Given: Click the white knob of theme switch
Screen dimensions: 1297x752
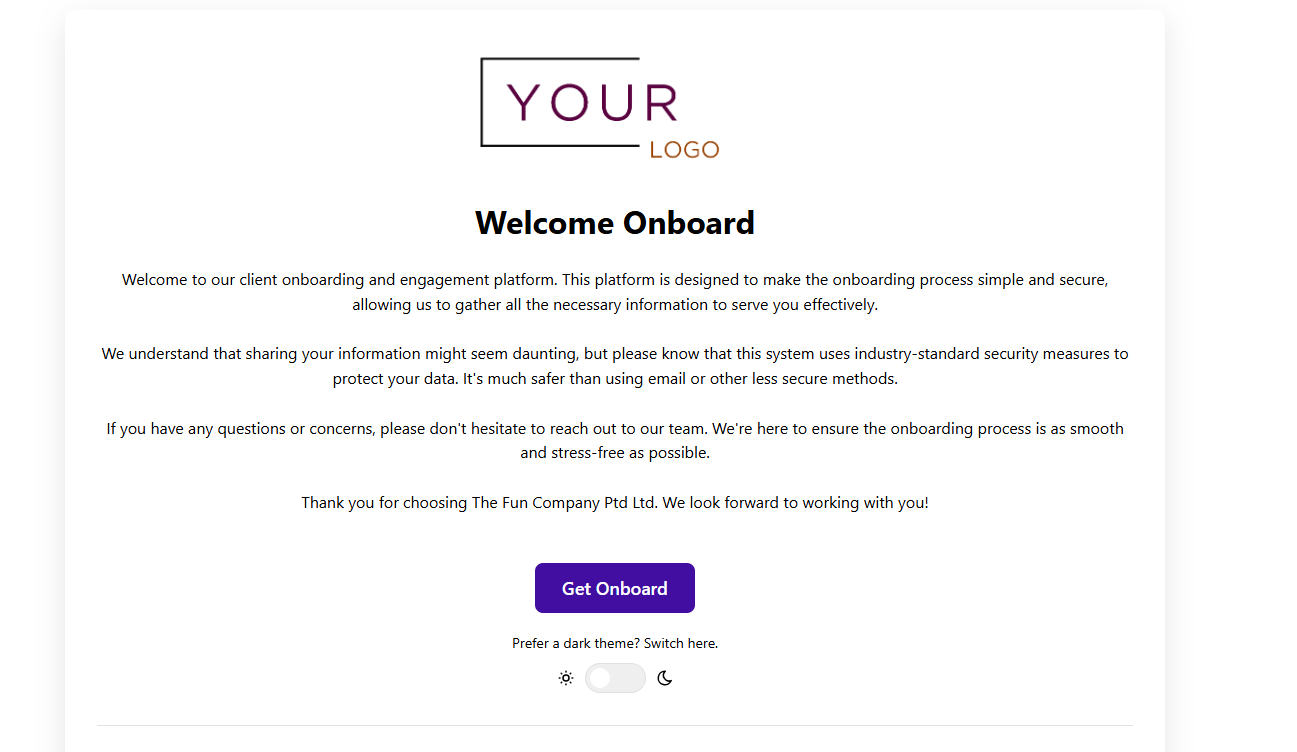Looking at the screenshot, I should coord(600,678).
